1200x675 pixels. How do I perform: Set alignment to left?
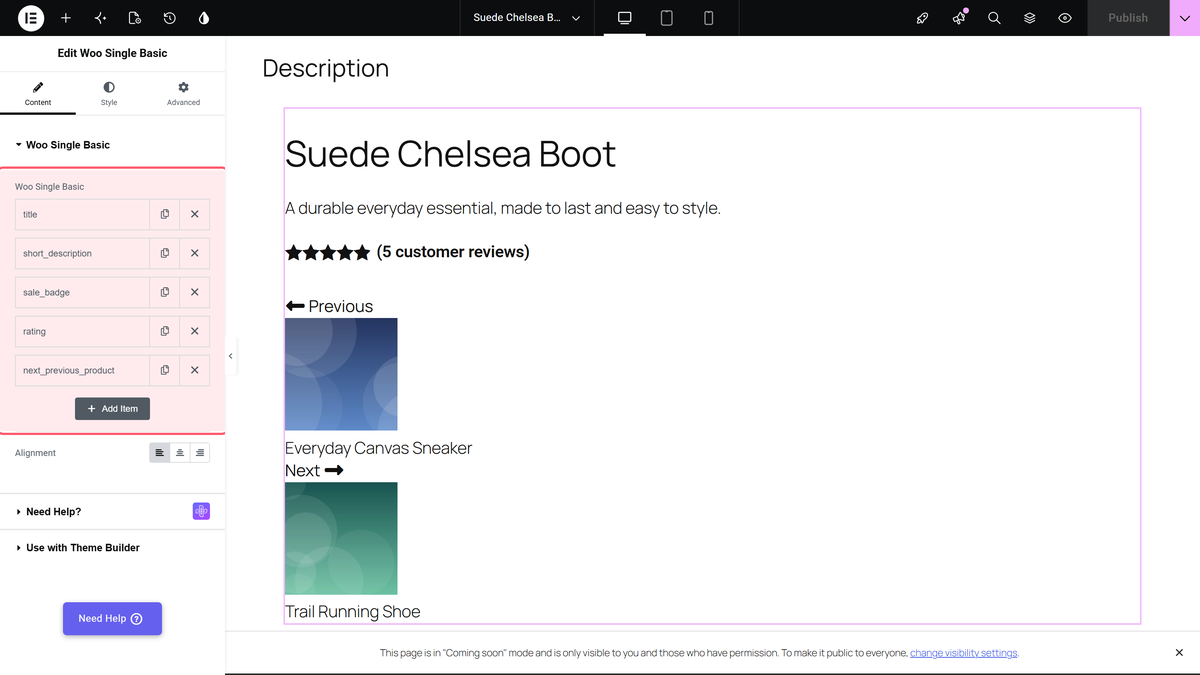pos(160,453)
